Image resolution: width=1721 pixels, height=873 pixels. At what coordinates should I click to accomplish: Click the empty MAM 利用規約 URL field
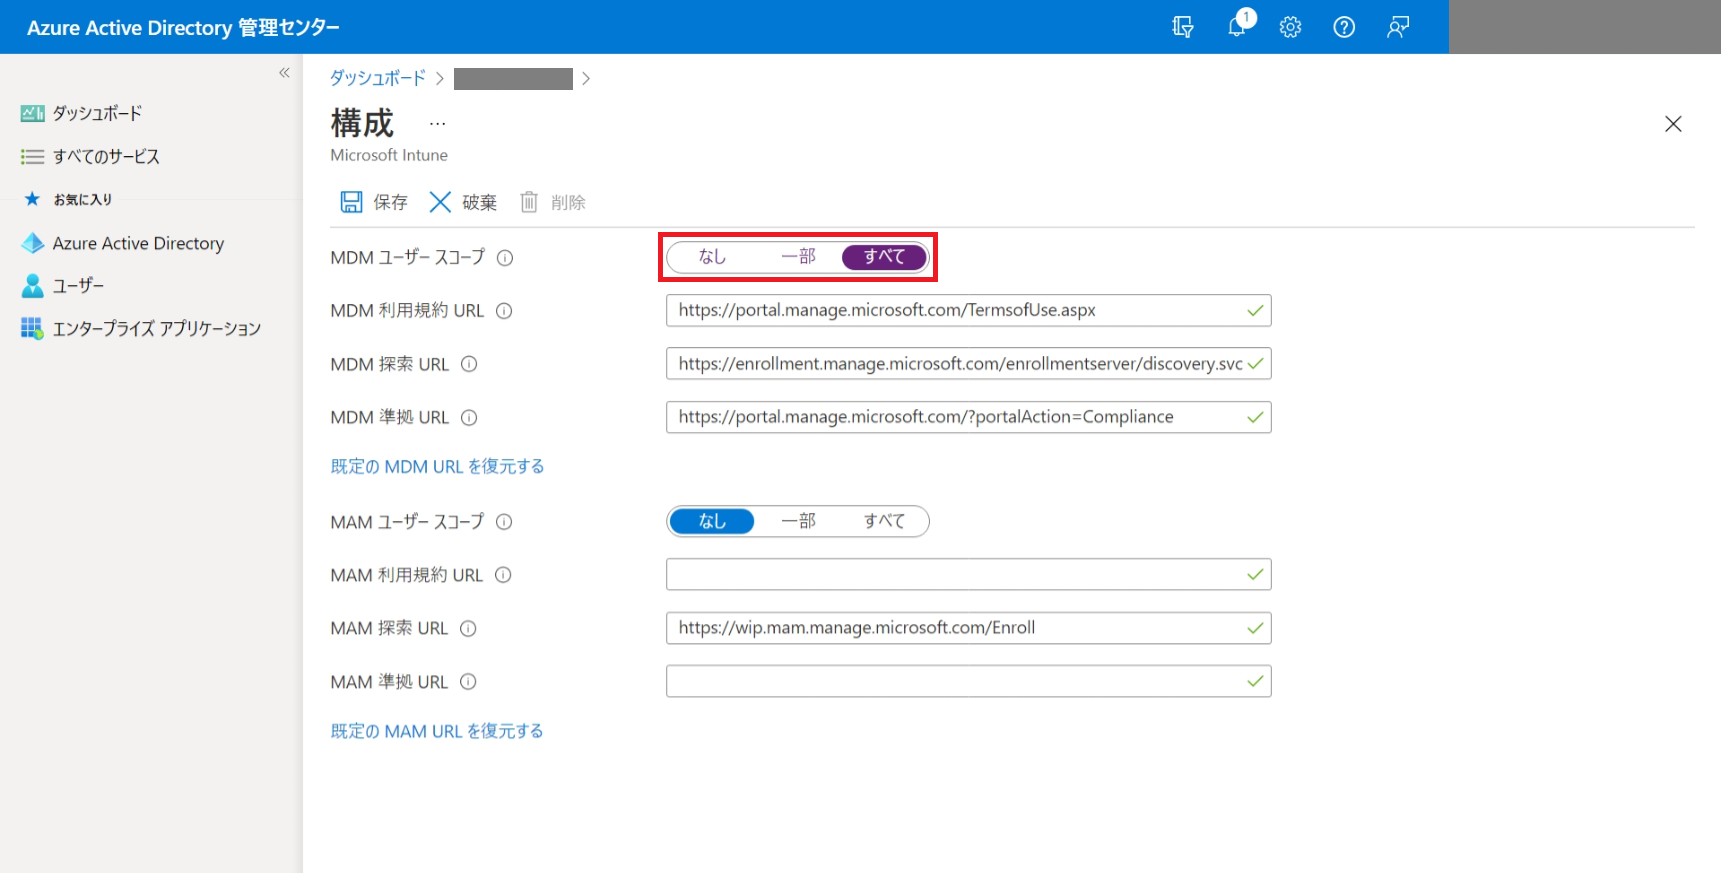click(x=968, y=574)
